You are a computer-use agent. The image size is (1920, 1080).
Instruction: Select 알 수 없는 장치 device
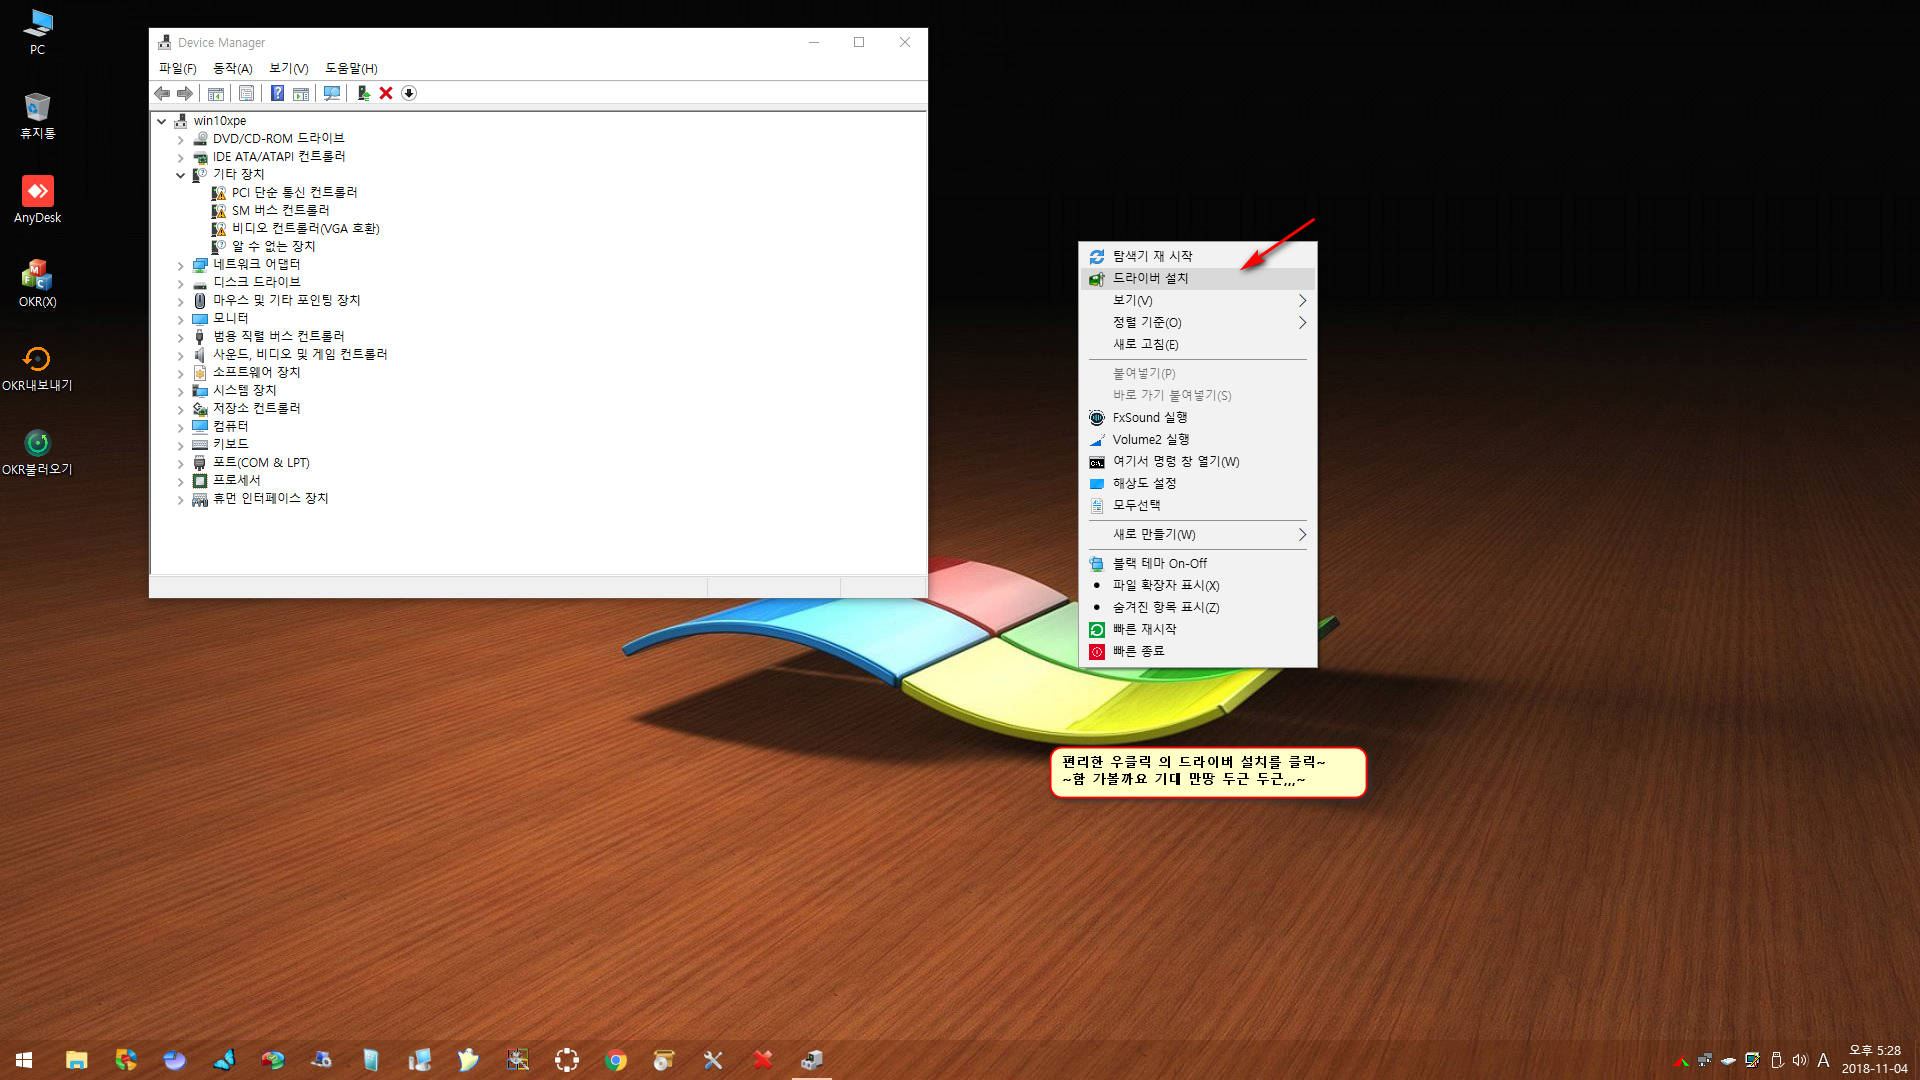click(273, 247)
